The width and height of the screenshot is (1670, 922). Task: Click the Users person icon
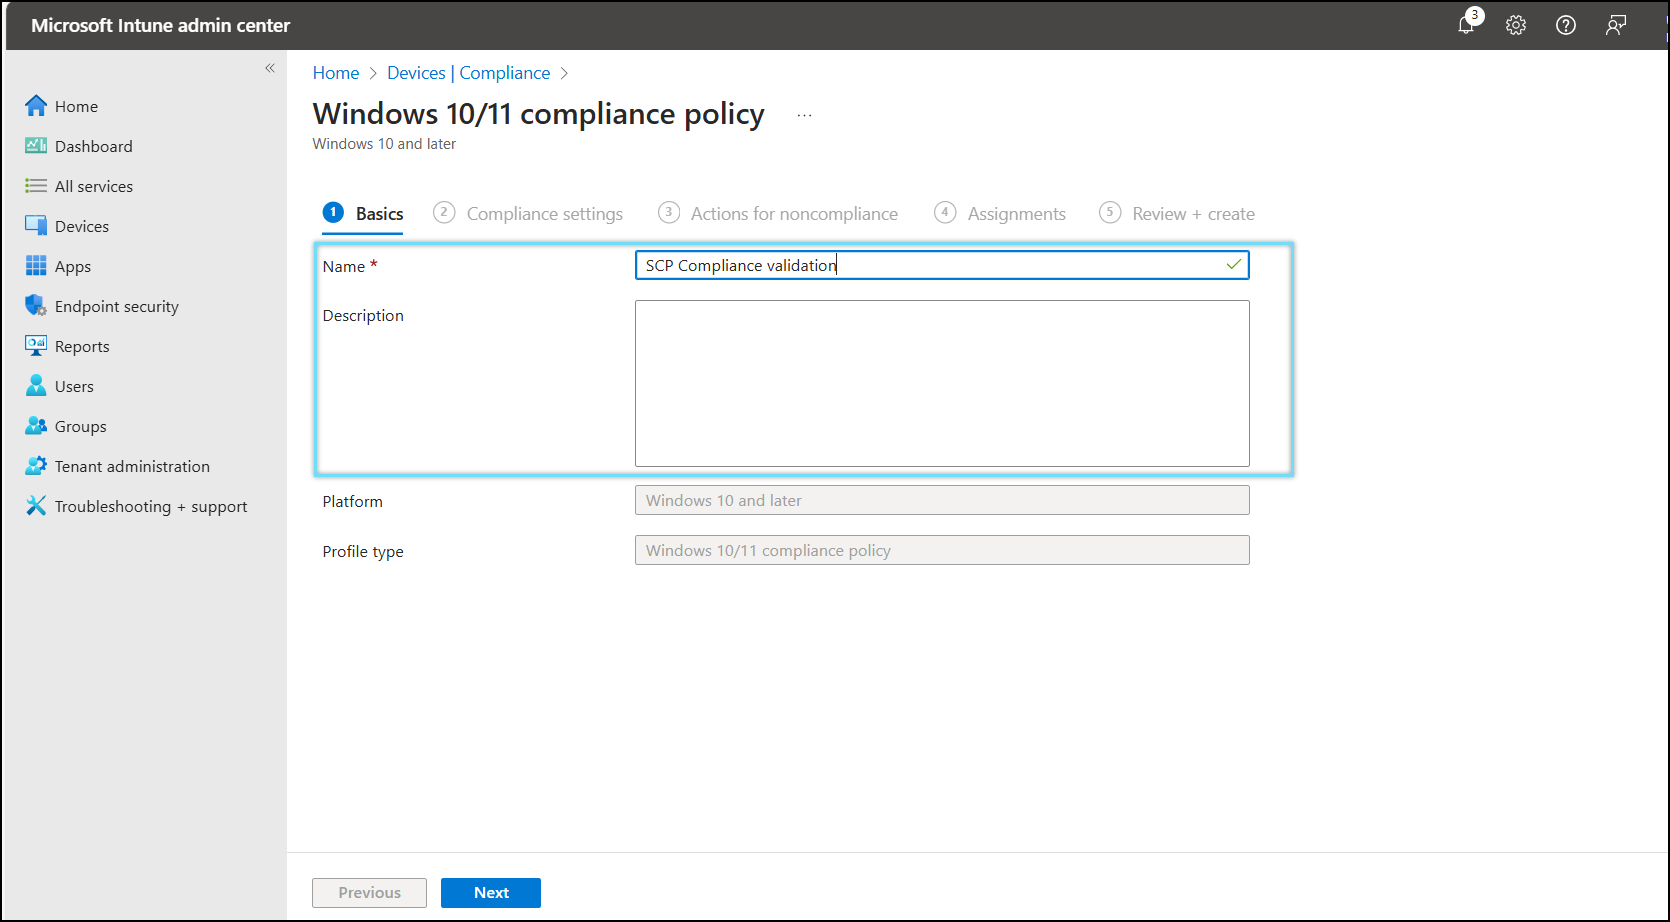tap(36, 386)
